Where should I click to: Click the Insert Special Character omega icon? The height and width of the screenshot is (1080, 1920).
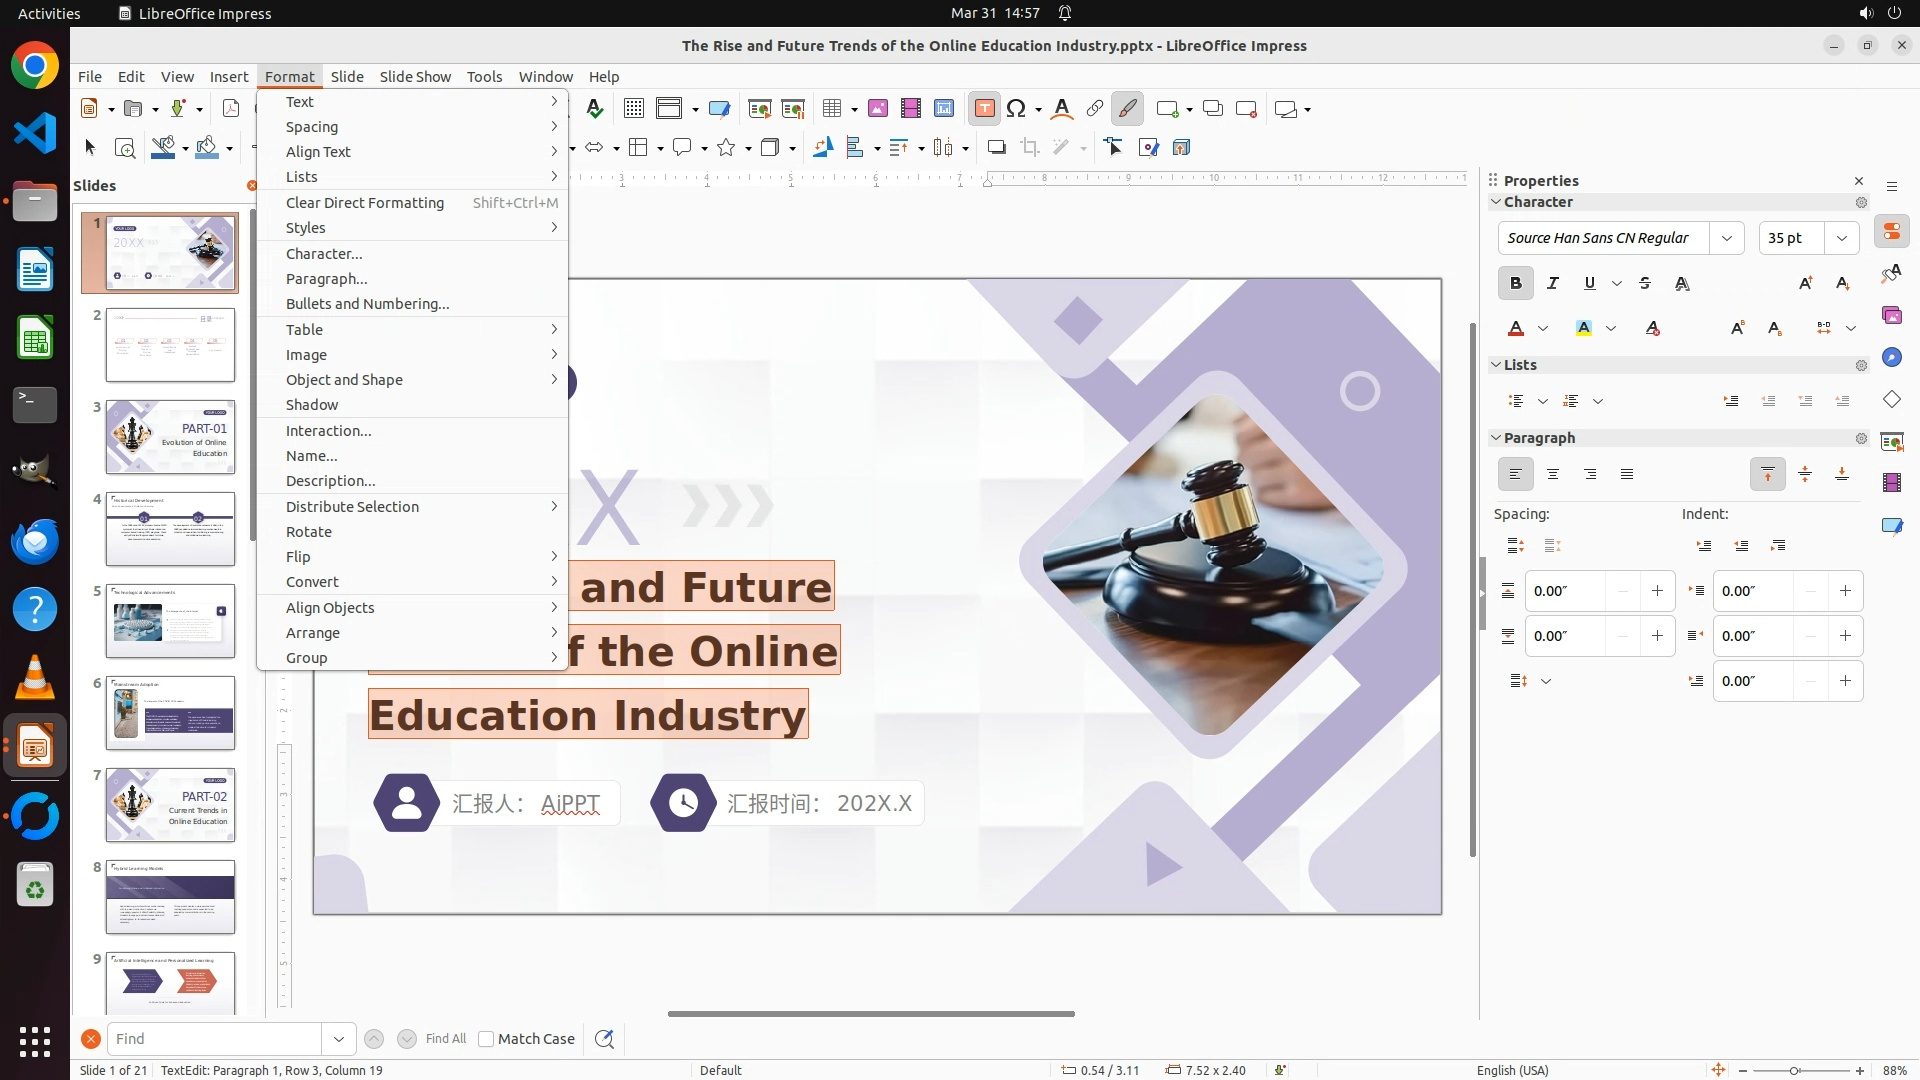(1017, 109)
